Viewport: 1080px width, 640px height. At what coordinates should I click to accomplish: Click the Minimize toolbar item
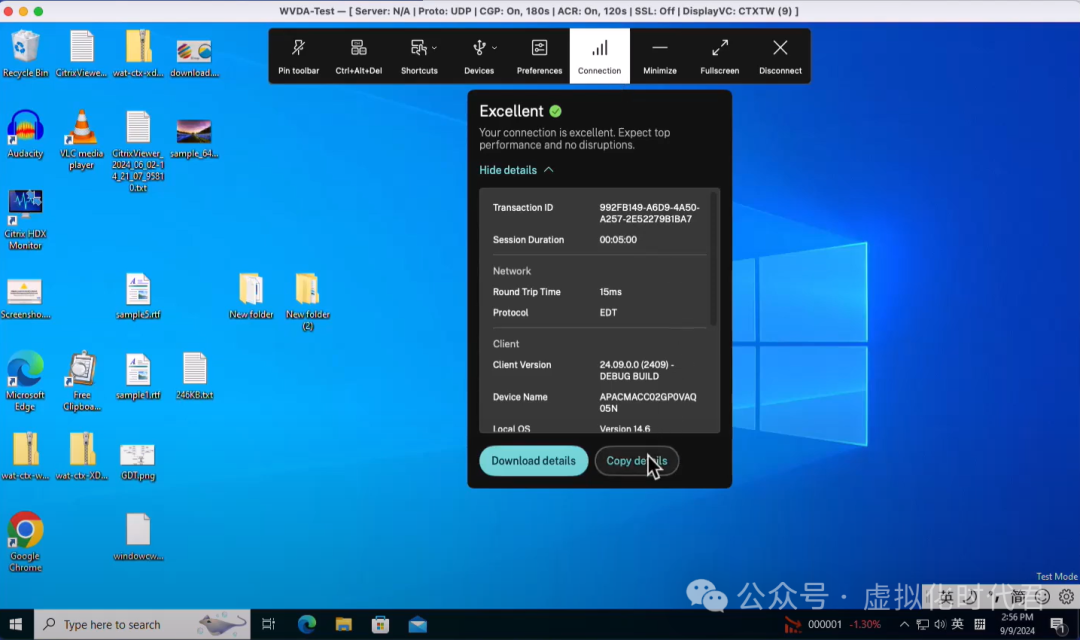coord(660,56)
